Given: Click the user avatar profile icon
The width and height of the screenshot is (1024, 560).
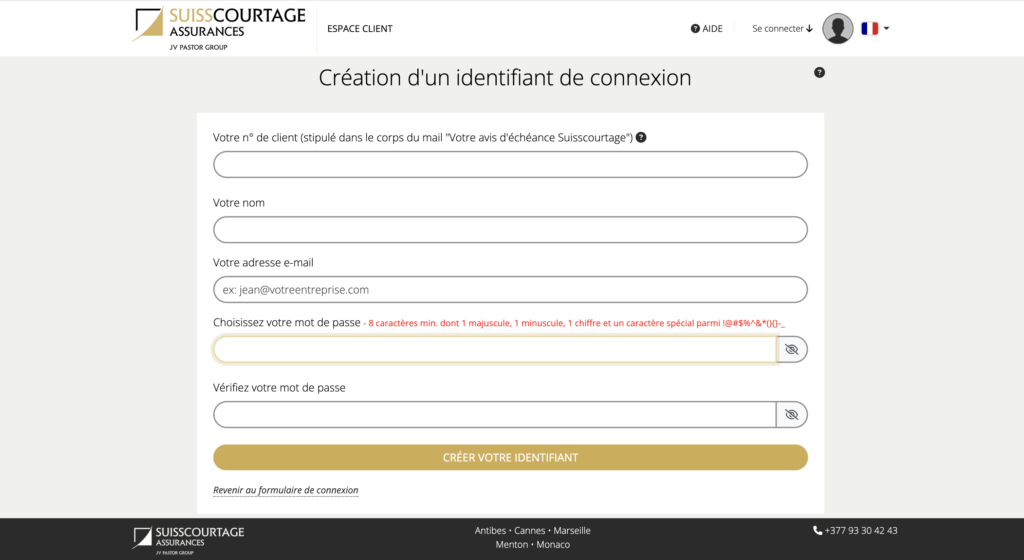Looking at the screenshot, I should coord(837,29).
